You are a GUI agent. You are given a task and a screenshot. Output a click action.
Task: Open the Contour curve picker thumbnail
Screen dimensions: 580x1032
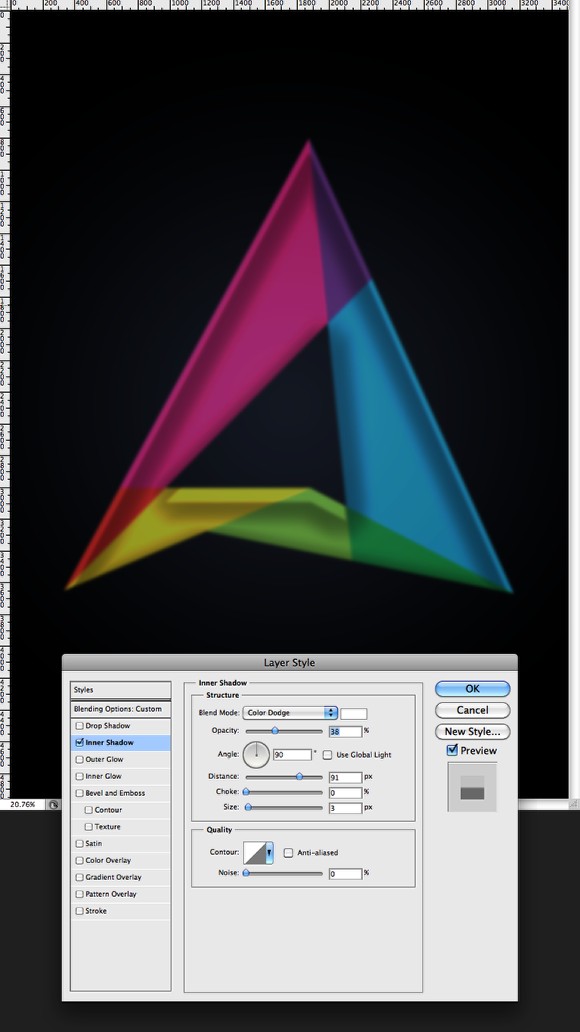point(254,852)
